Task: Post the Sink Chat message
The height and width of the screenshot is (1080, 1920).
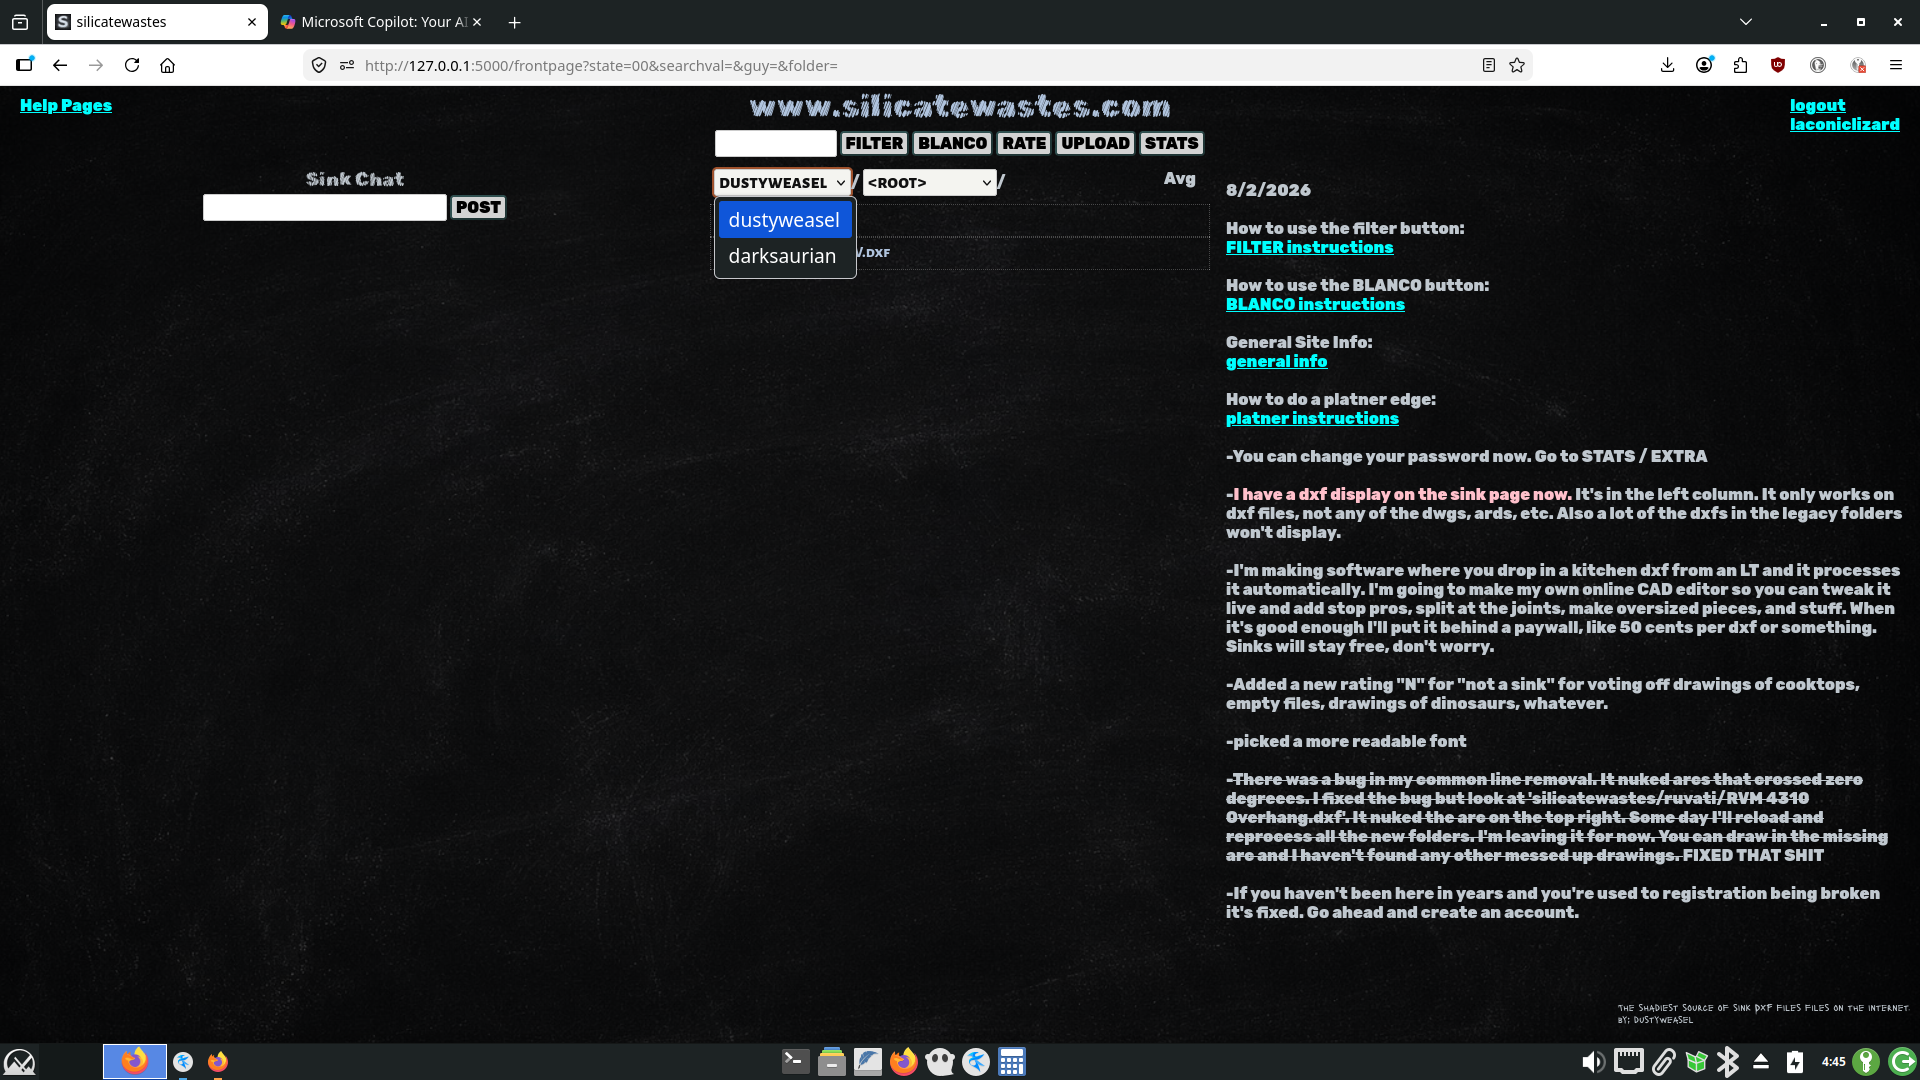Action: point(478,207)
